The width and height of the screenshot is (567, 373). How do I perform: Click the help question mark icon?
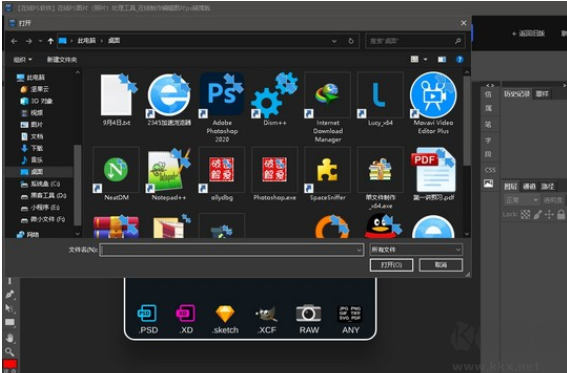(460, 60)
